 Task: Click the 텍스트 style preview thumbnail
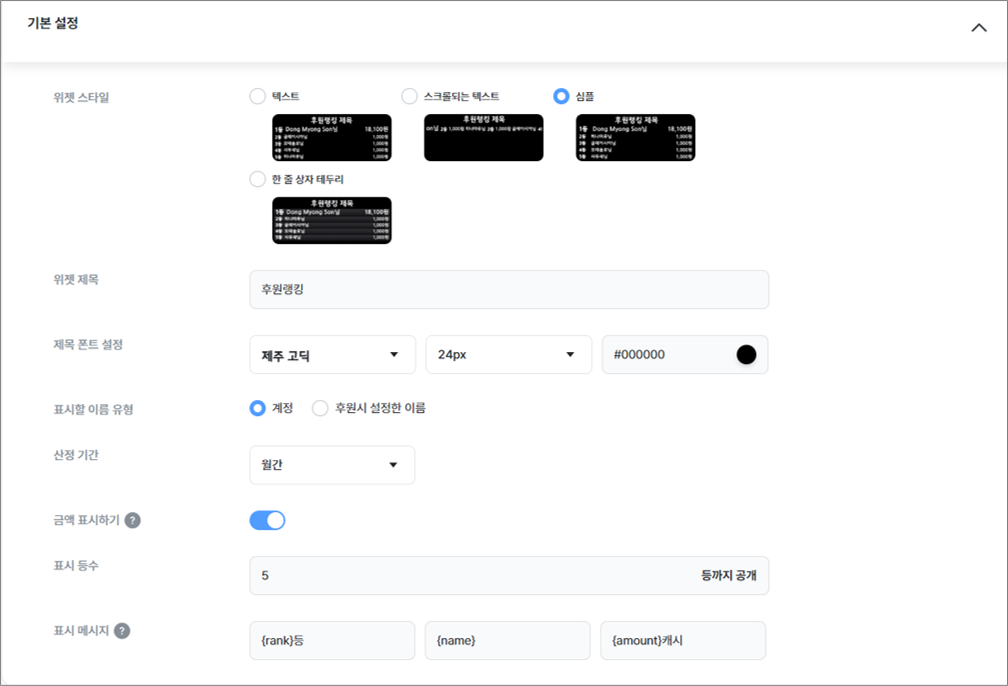332,138
